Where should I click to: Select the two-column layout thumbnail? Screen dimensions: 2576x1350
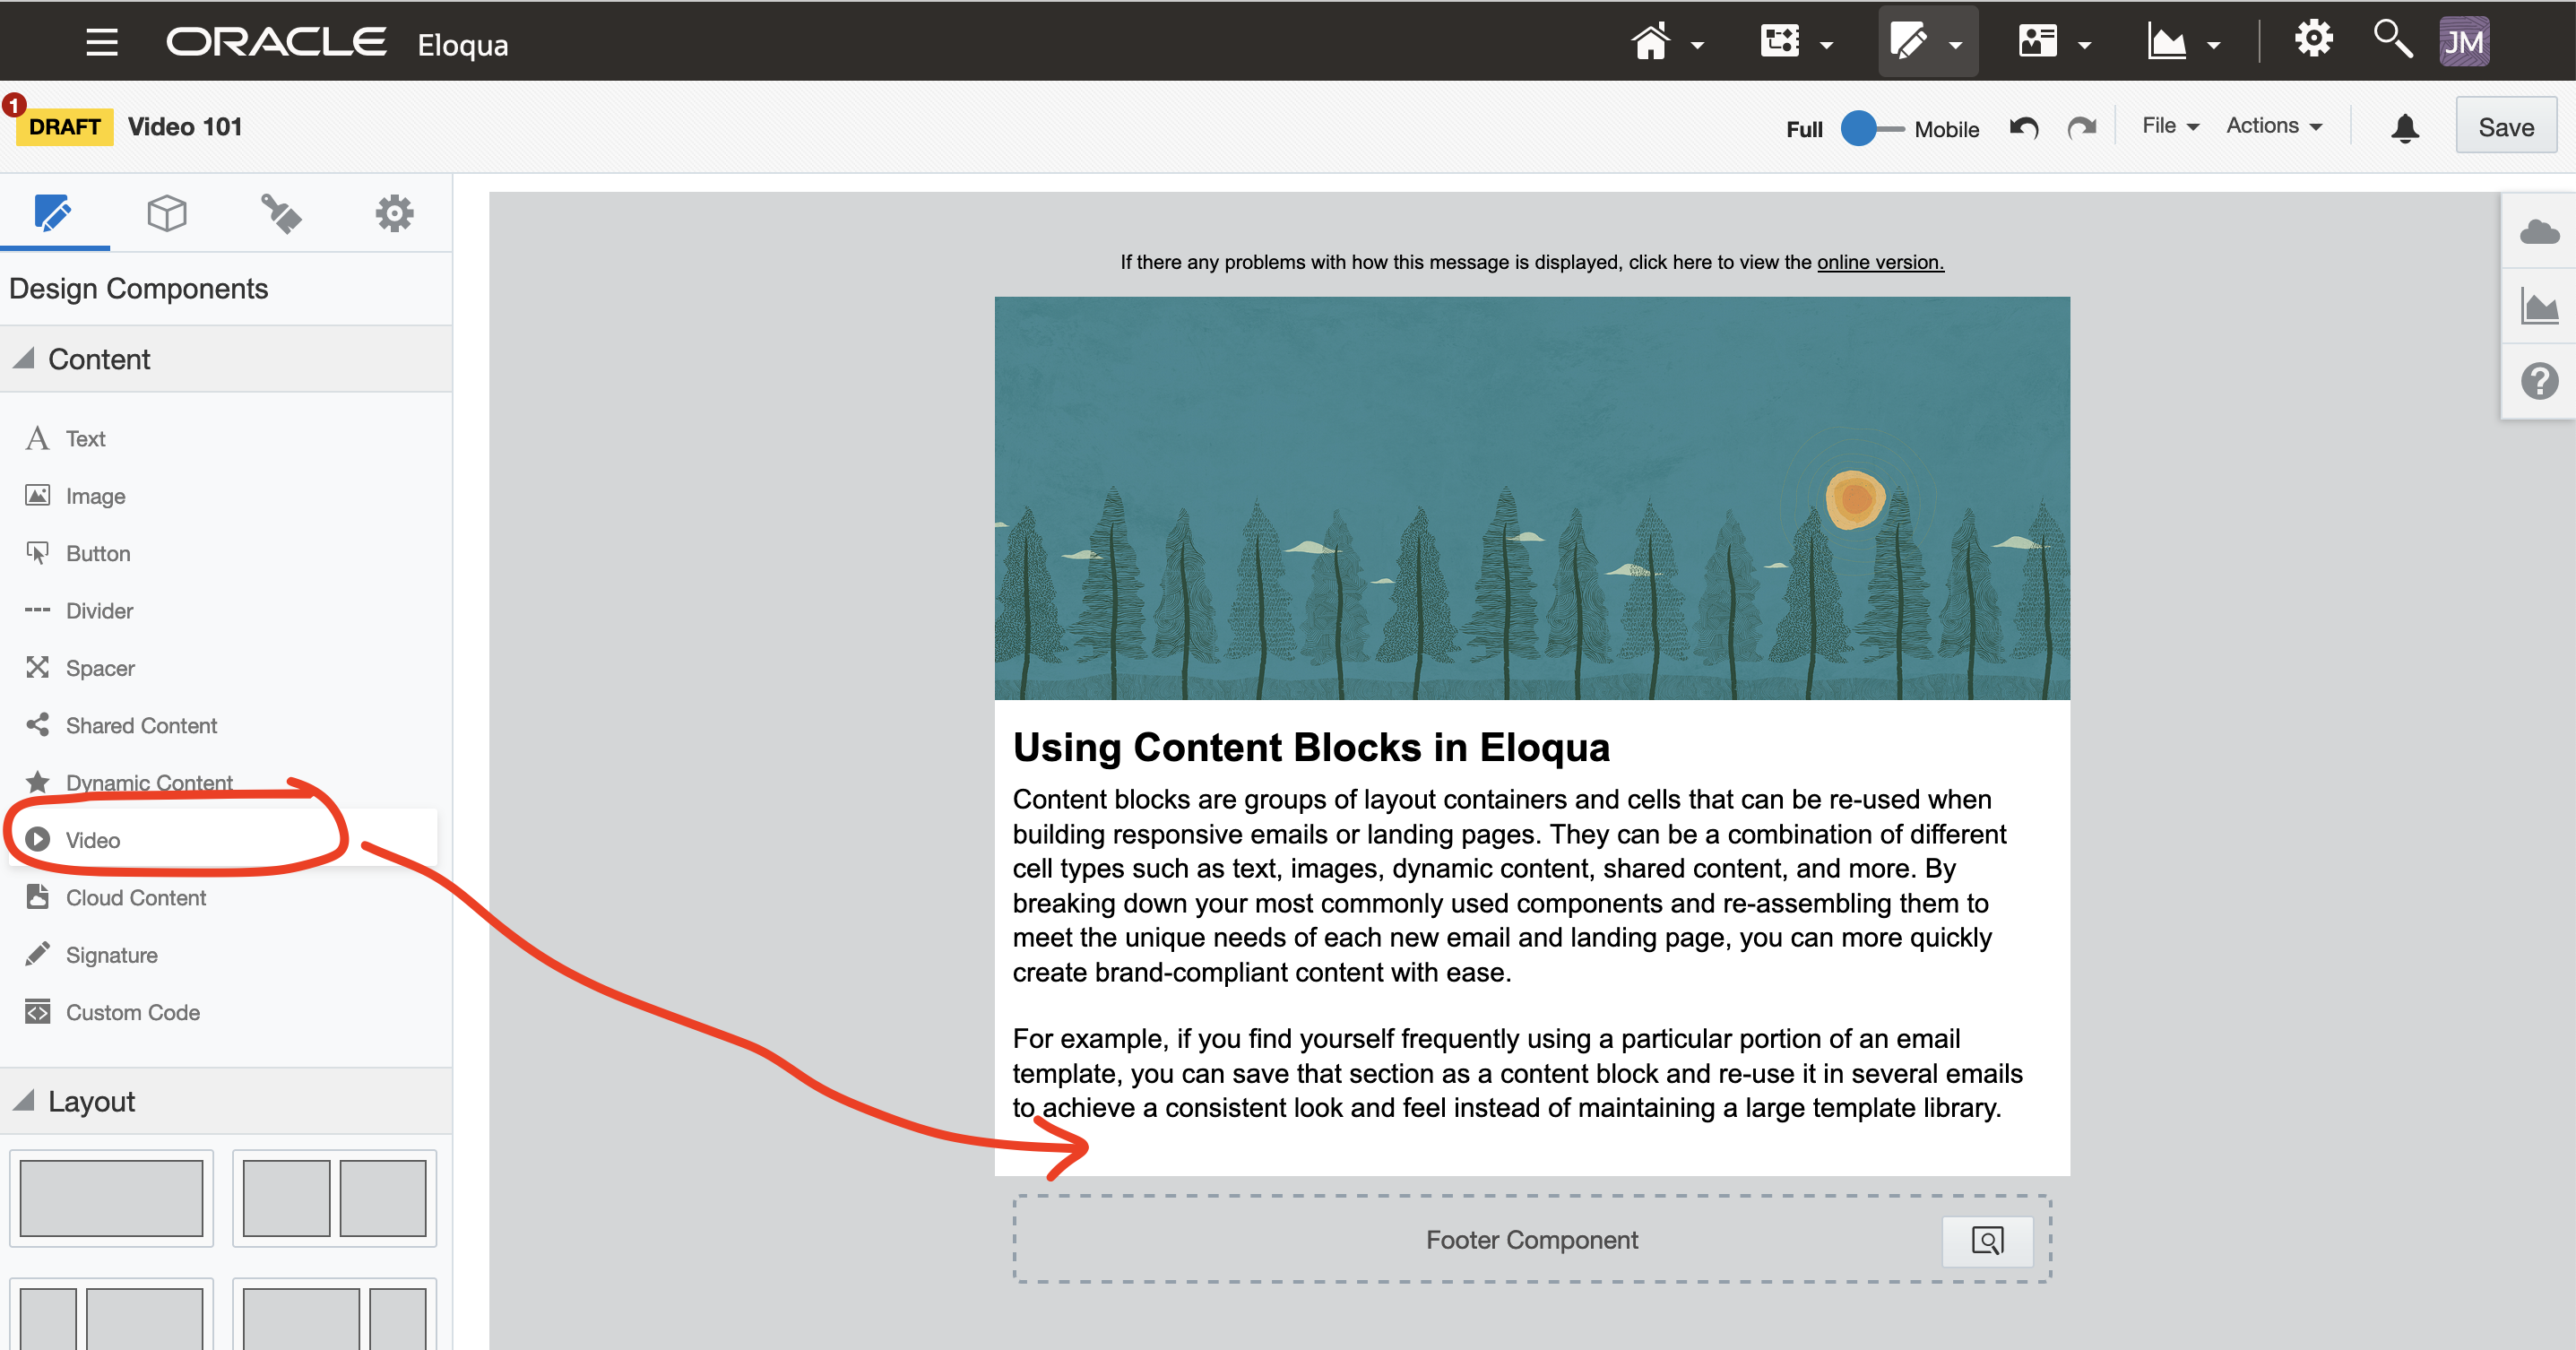(334, 1197)
